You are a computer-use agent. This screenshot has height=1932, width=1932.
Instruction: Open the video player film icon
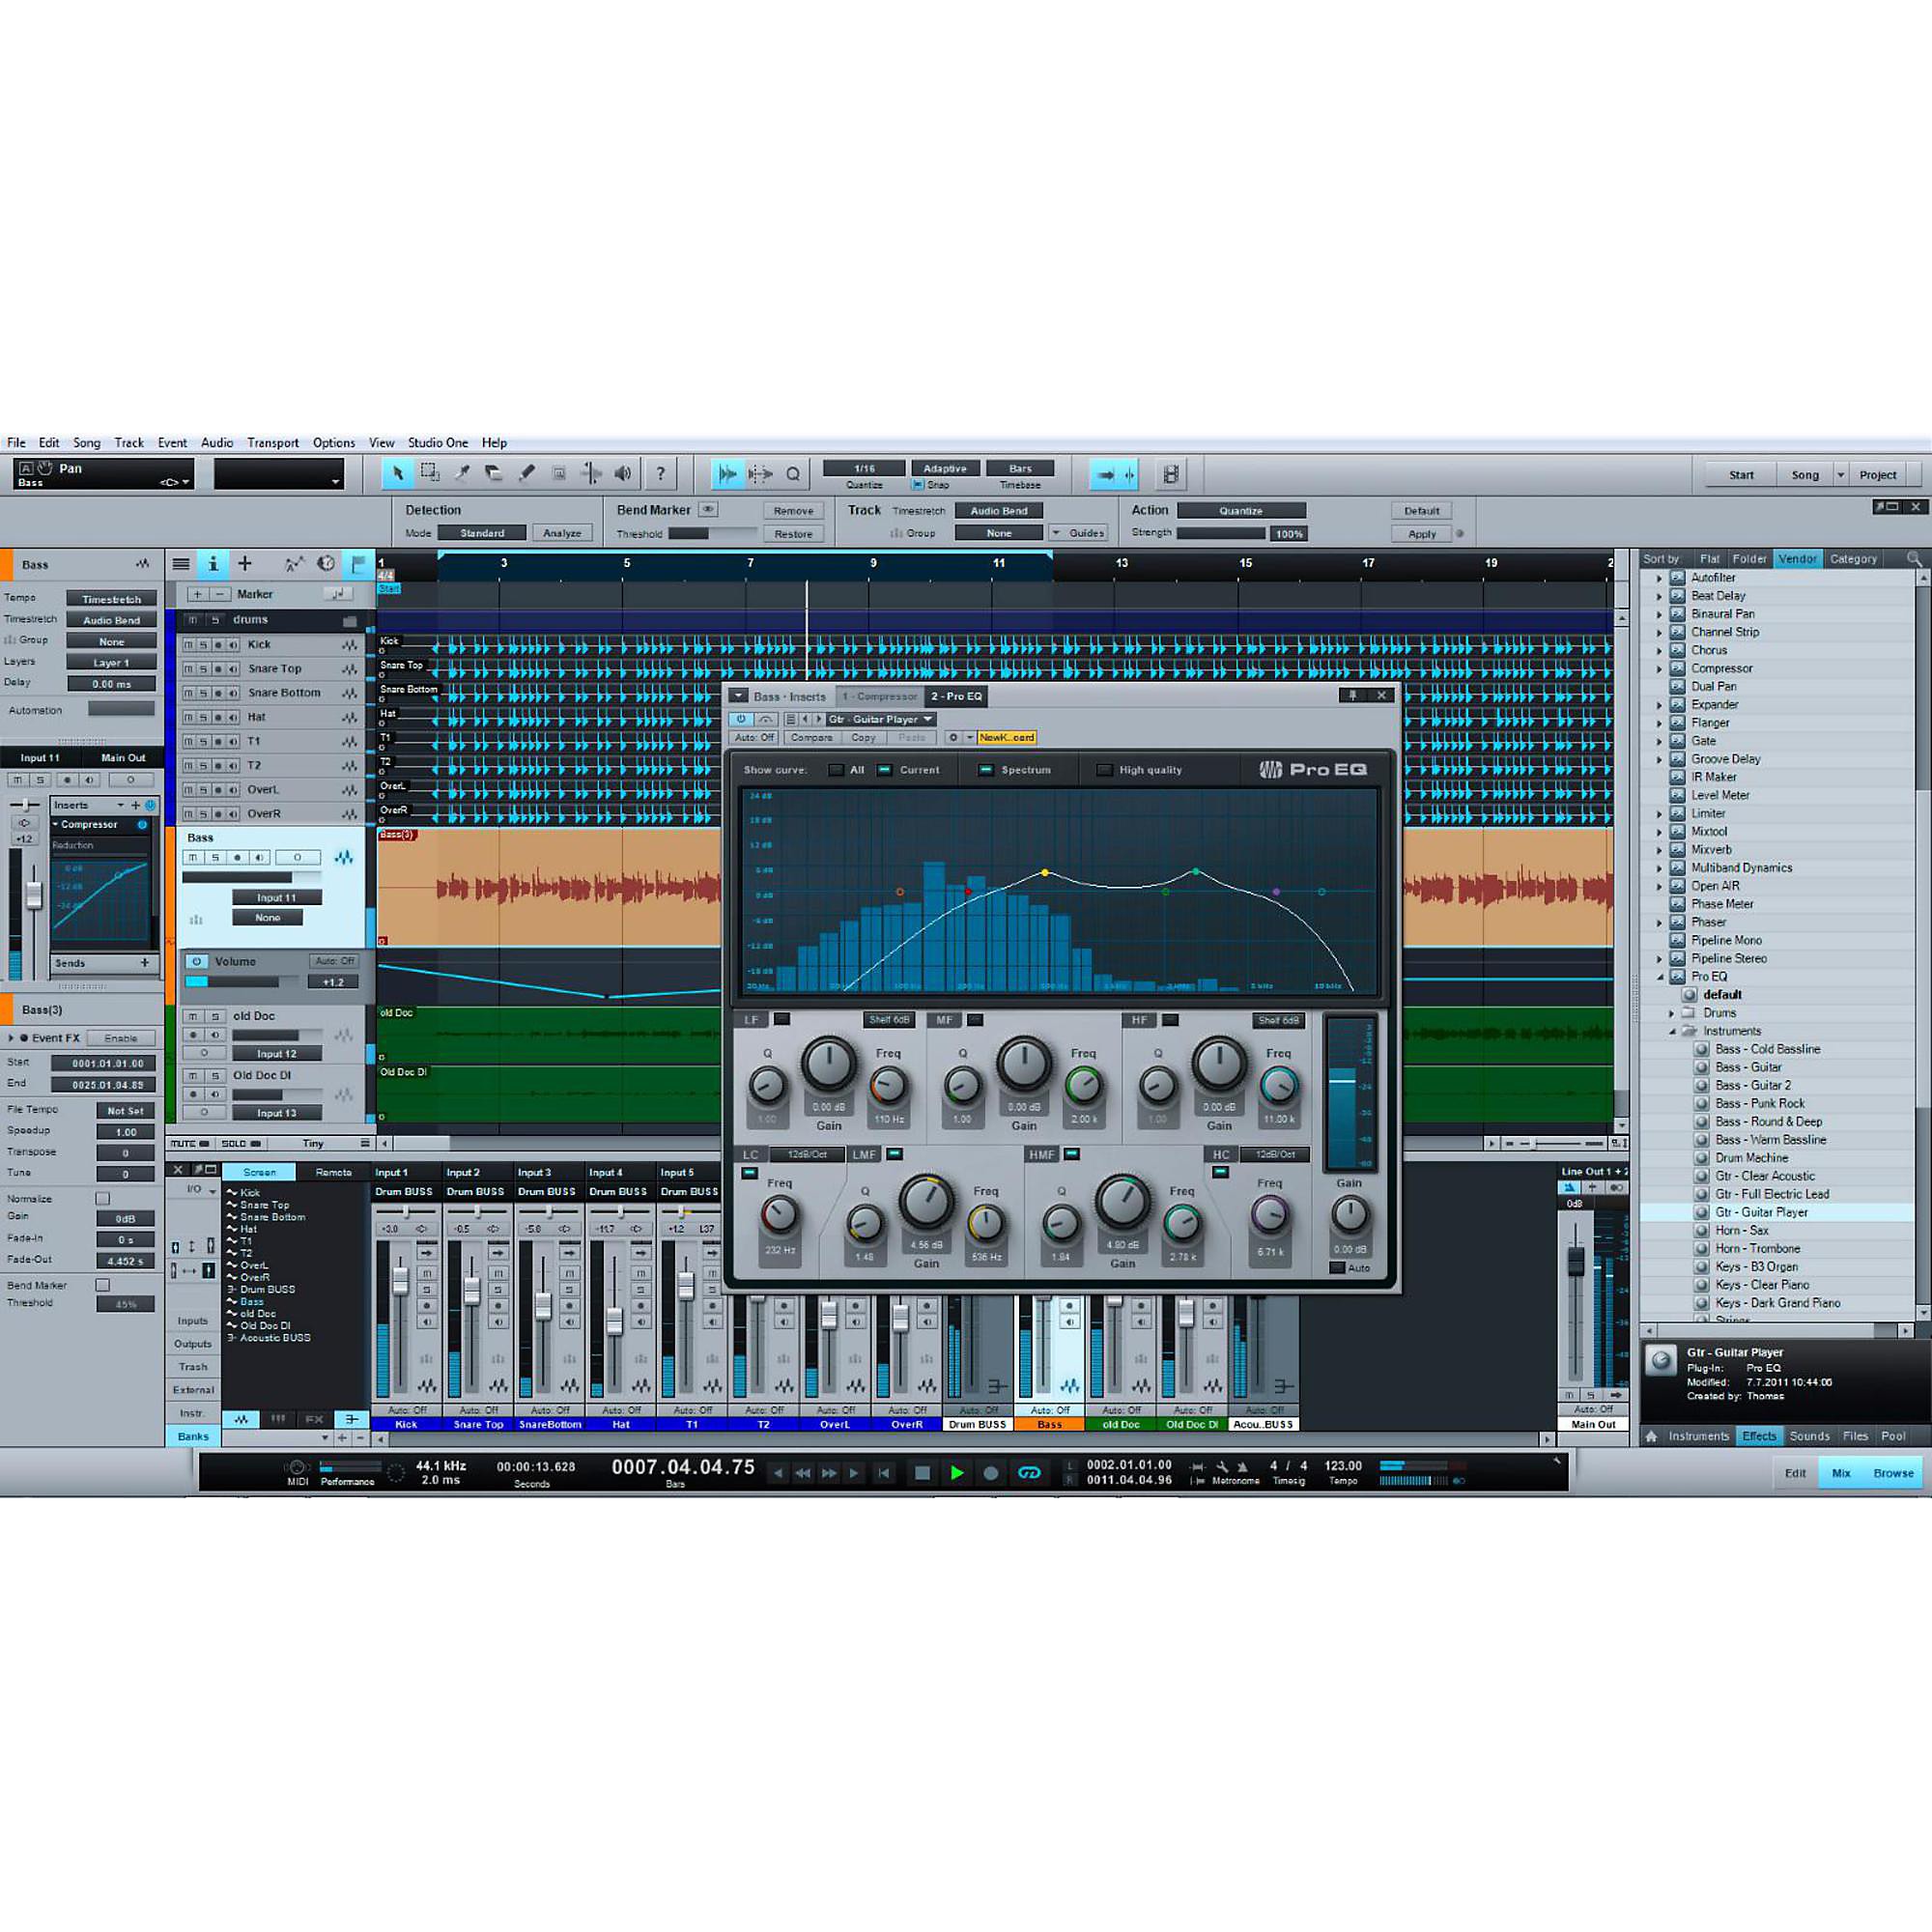coord(1171,474)
